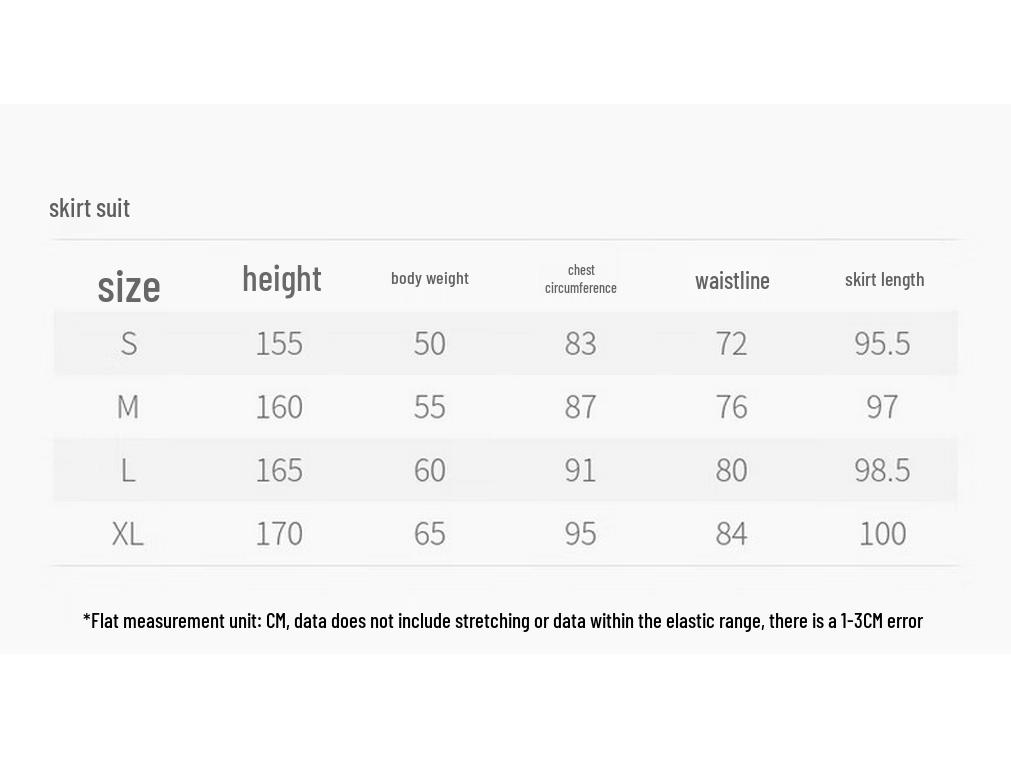The image size is (1011, 759).
Task: Click skirt length value 95.5
Action: point(882,343)
